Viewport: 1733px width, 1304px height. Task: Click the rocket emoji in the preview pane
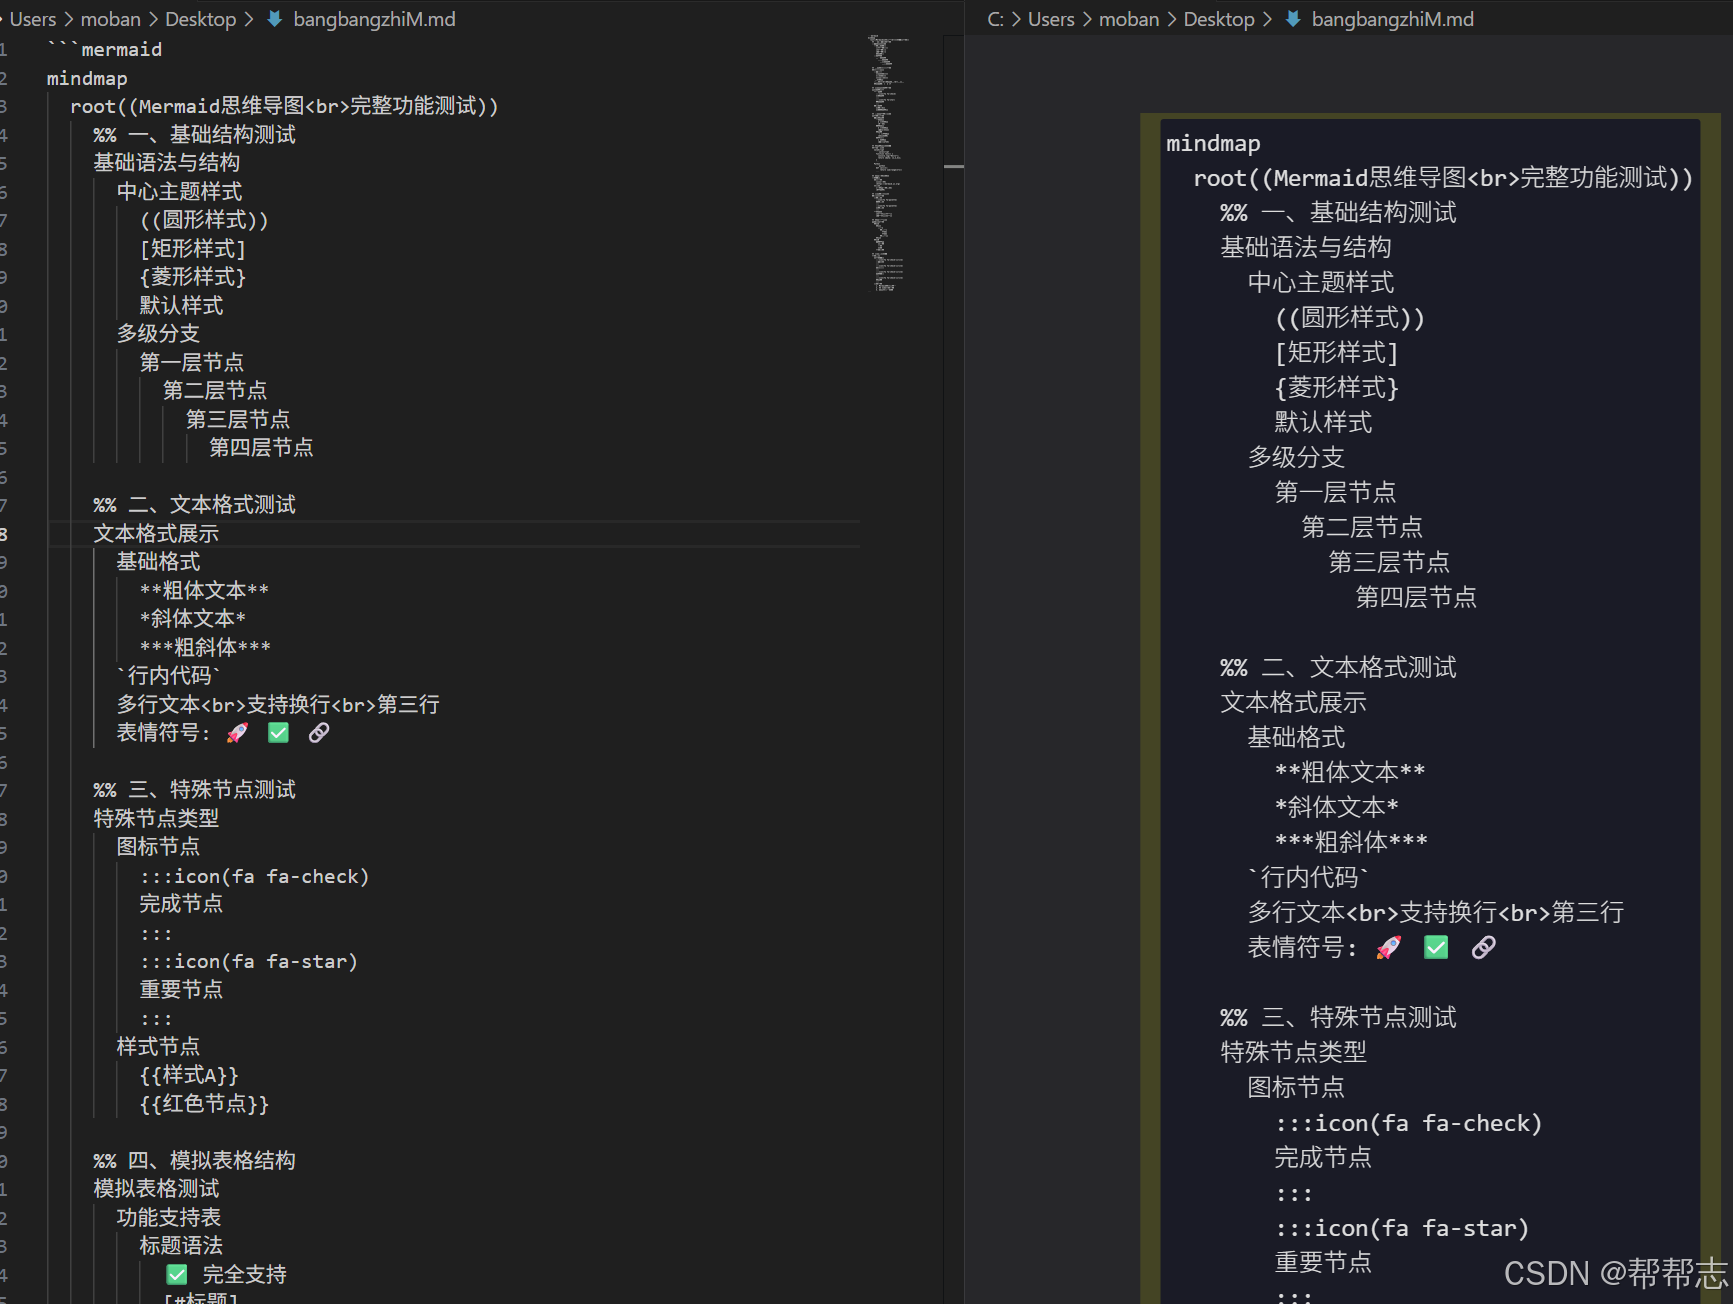1389,947
